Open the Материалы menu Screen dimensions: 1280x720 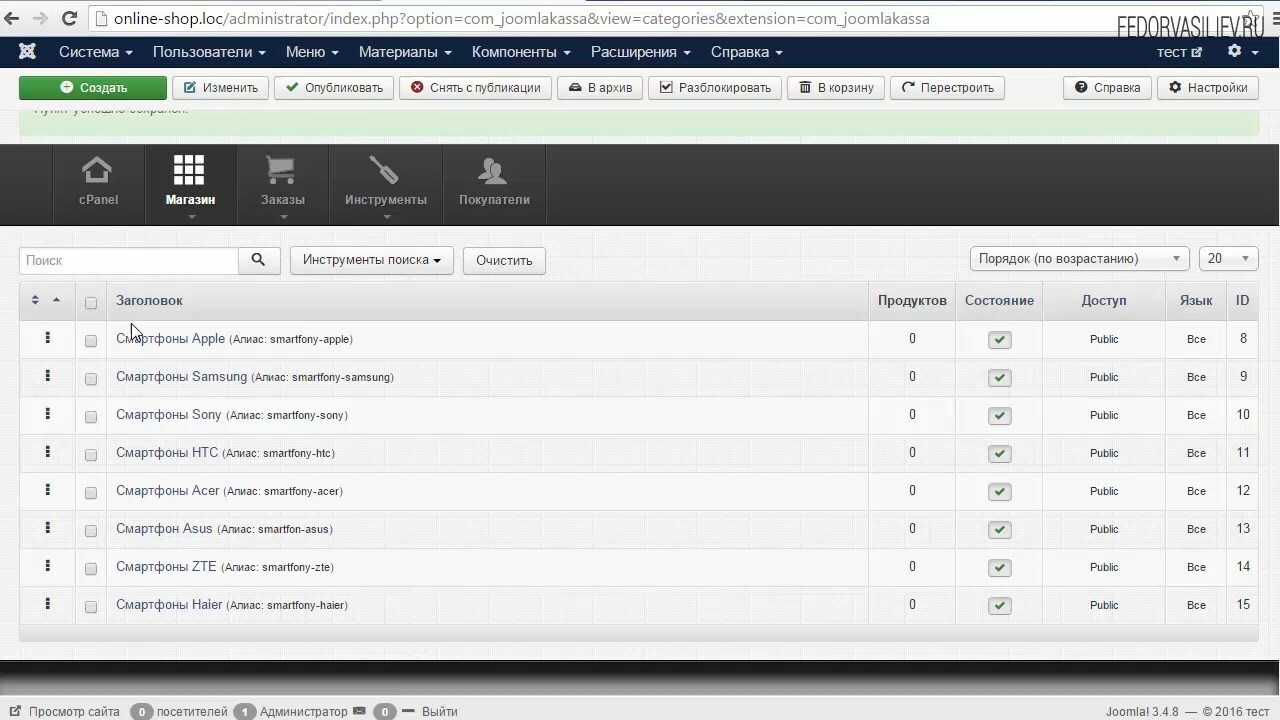point(405,52)
